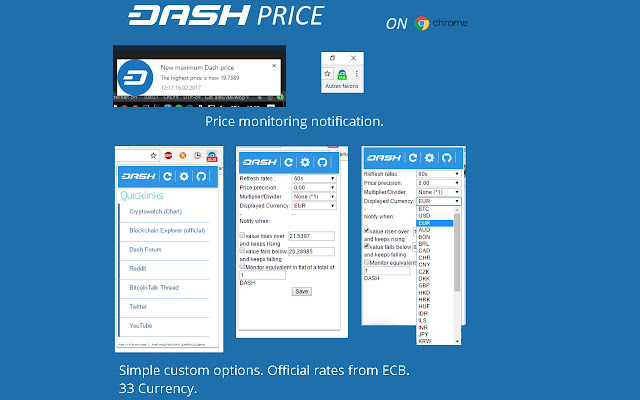The image size is (640, 400).
Task: Open the BitcoinTalk Thread quicklink
Action: (x=154, y=287)
